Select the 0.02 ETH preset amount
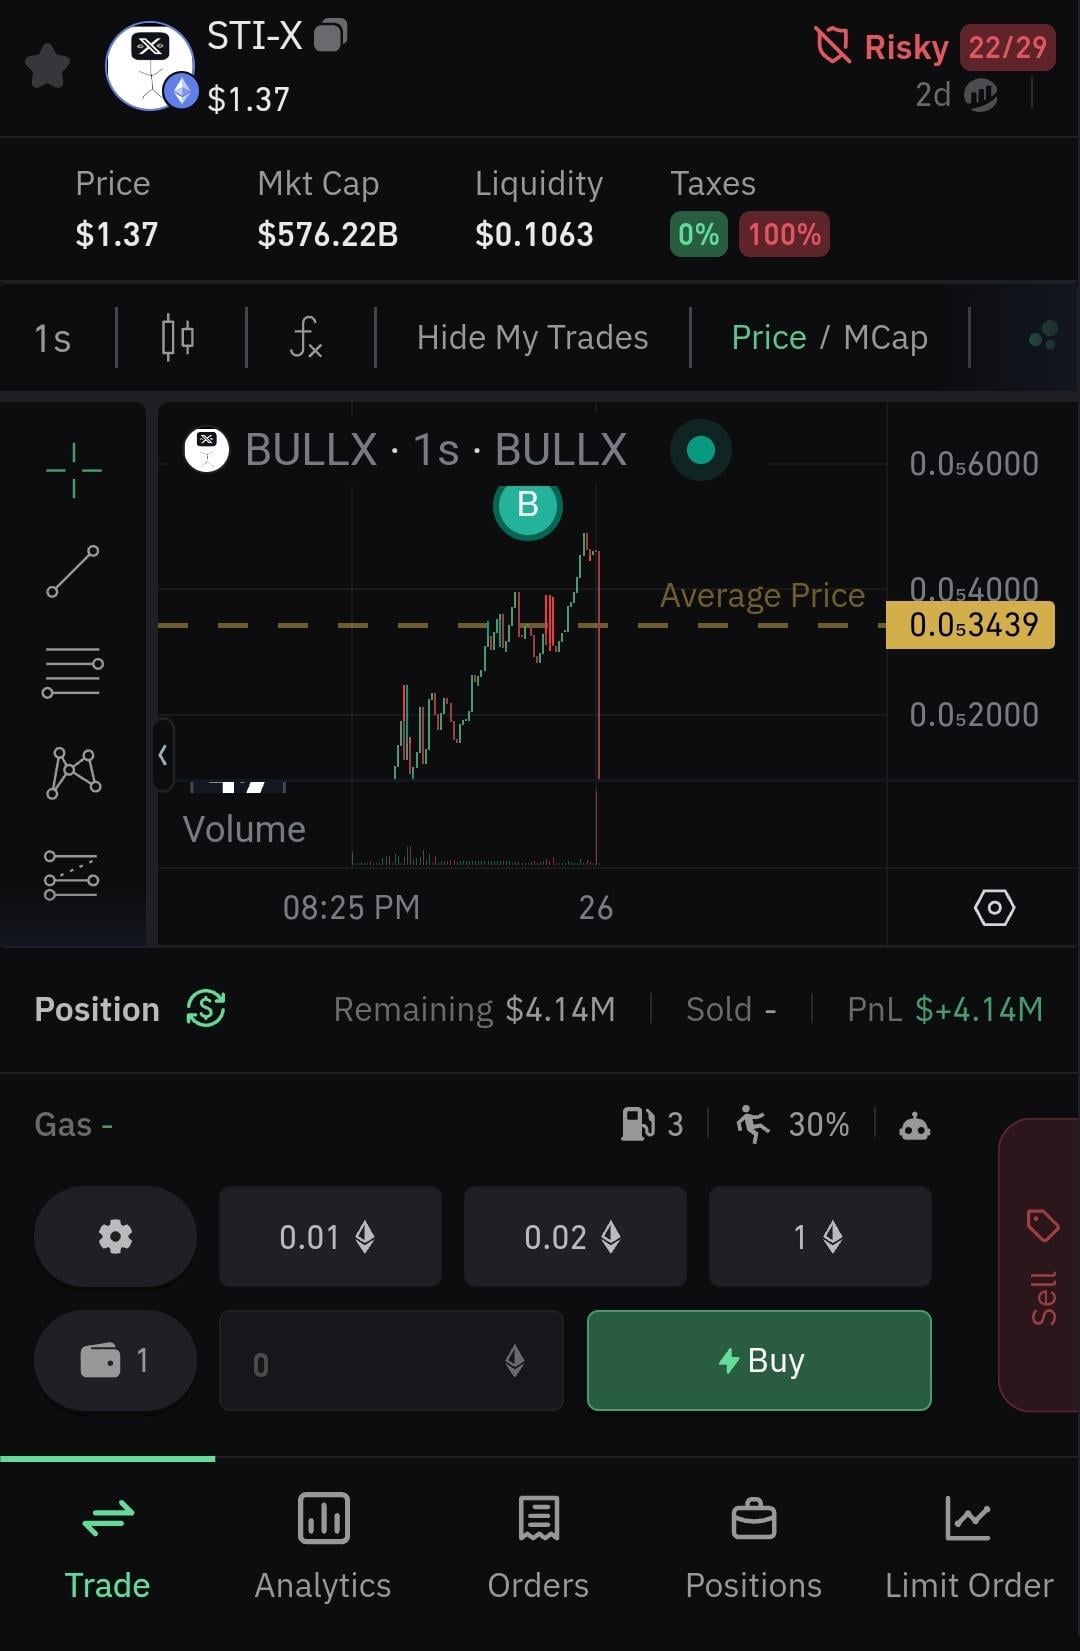The image size is (1080, 1651). click(574, 1237)
